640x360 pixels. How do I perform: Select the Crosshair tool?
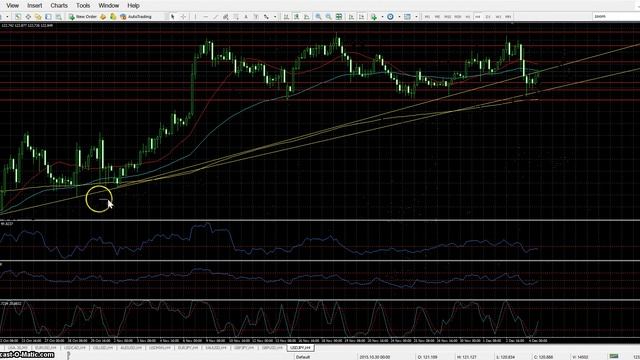point(183,17)
